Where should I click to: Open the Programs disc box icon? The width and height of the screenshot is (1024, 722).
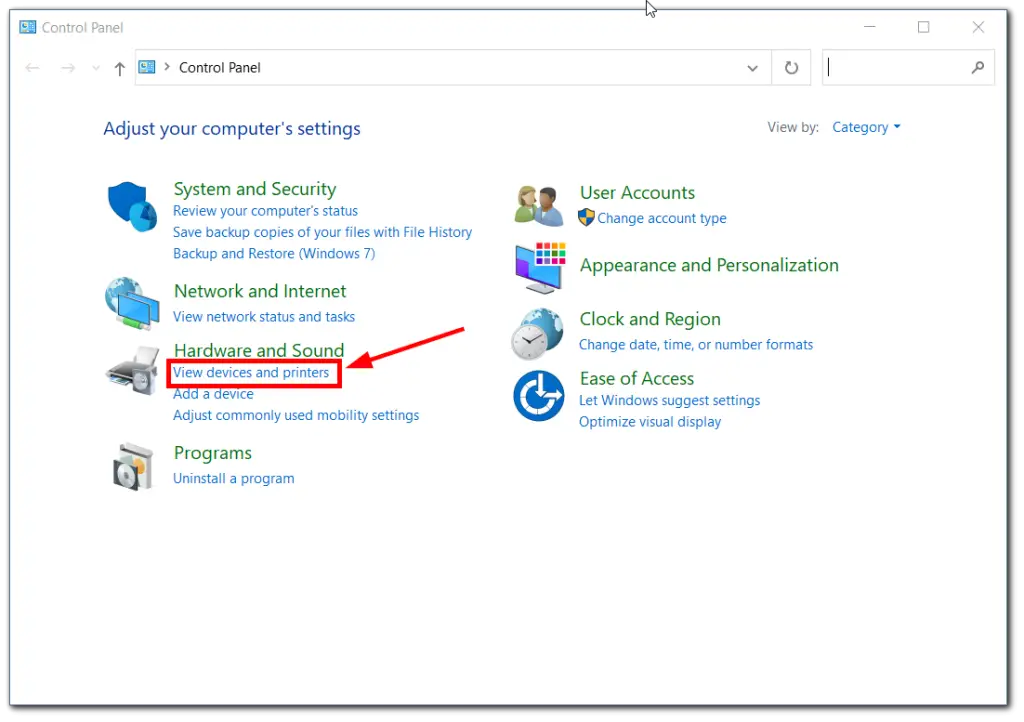coord(132,466)
